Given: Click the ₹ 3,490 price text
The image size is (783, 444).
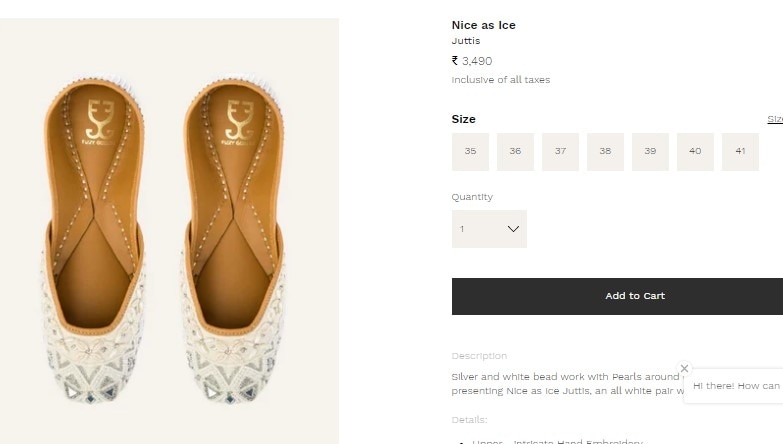Looking at the screenshot, I should [x=472, y=61].
